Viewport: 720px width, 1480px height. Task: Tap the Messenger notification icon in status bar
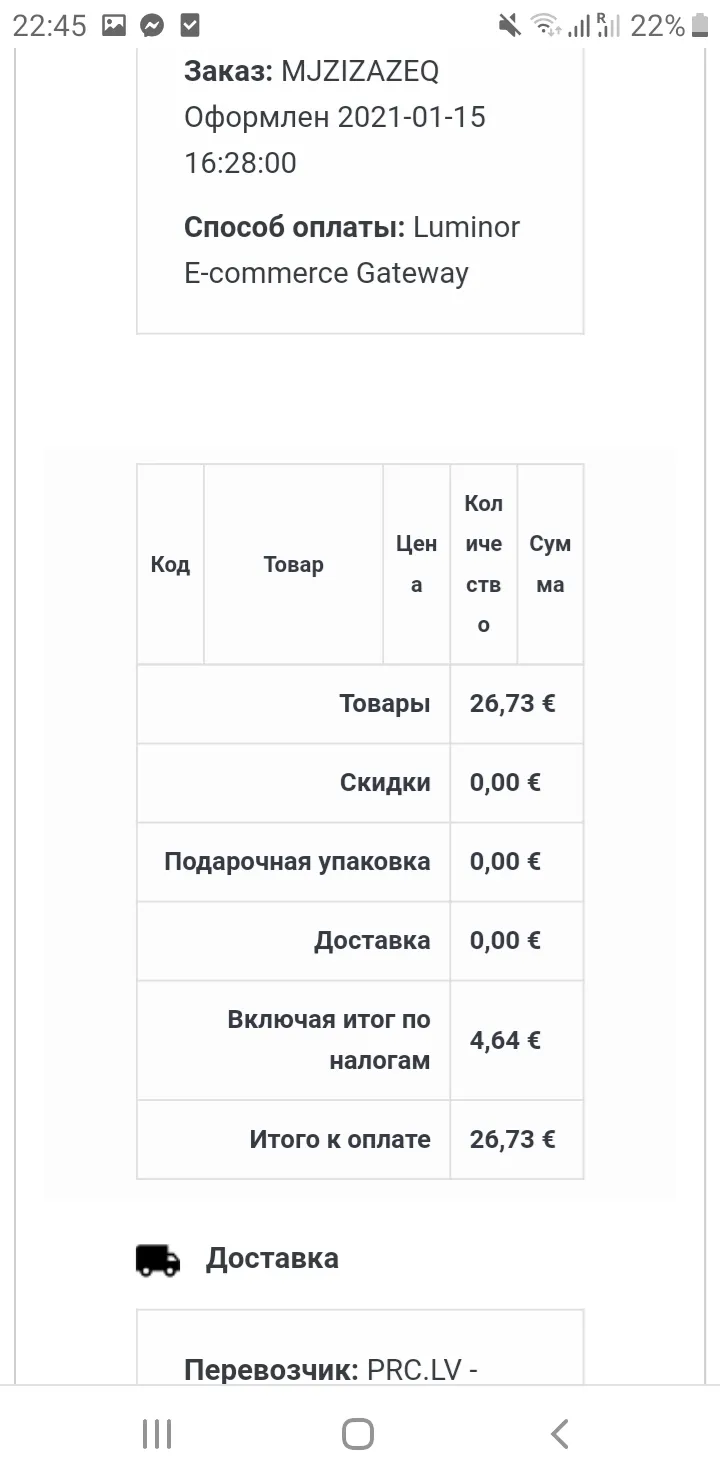(152, 26)
